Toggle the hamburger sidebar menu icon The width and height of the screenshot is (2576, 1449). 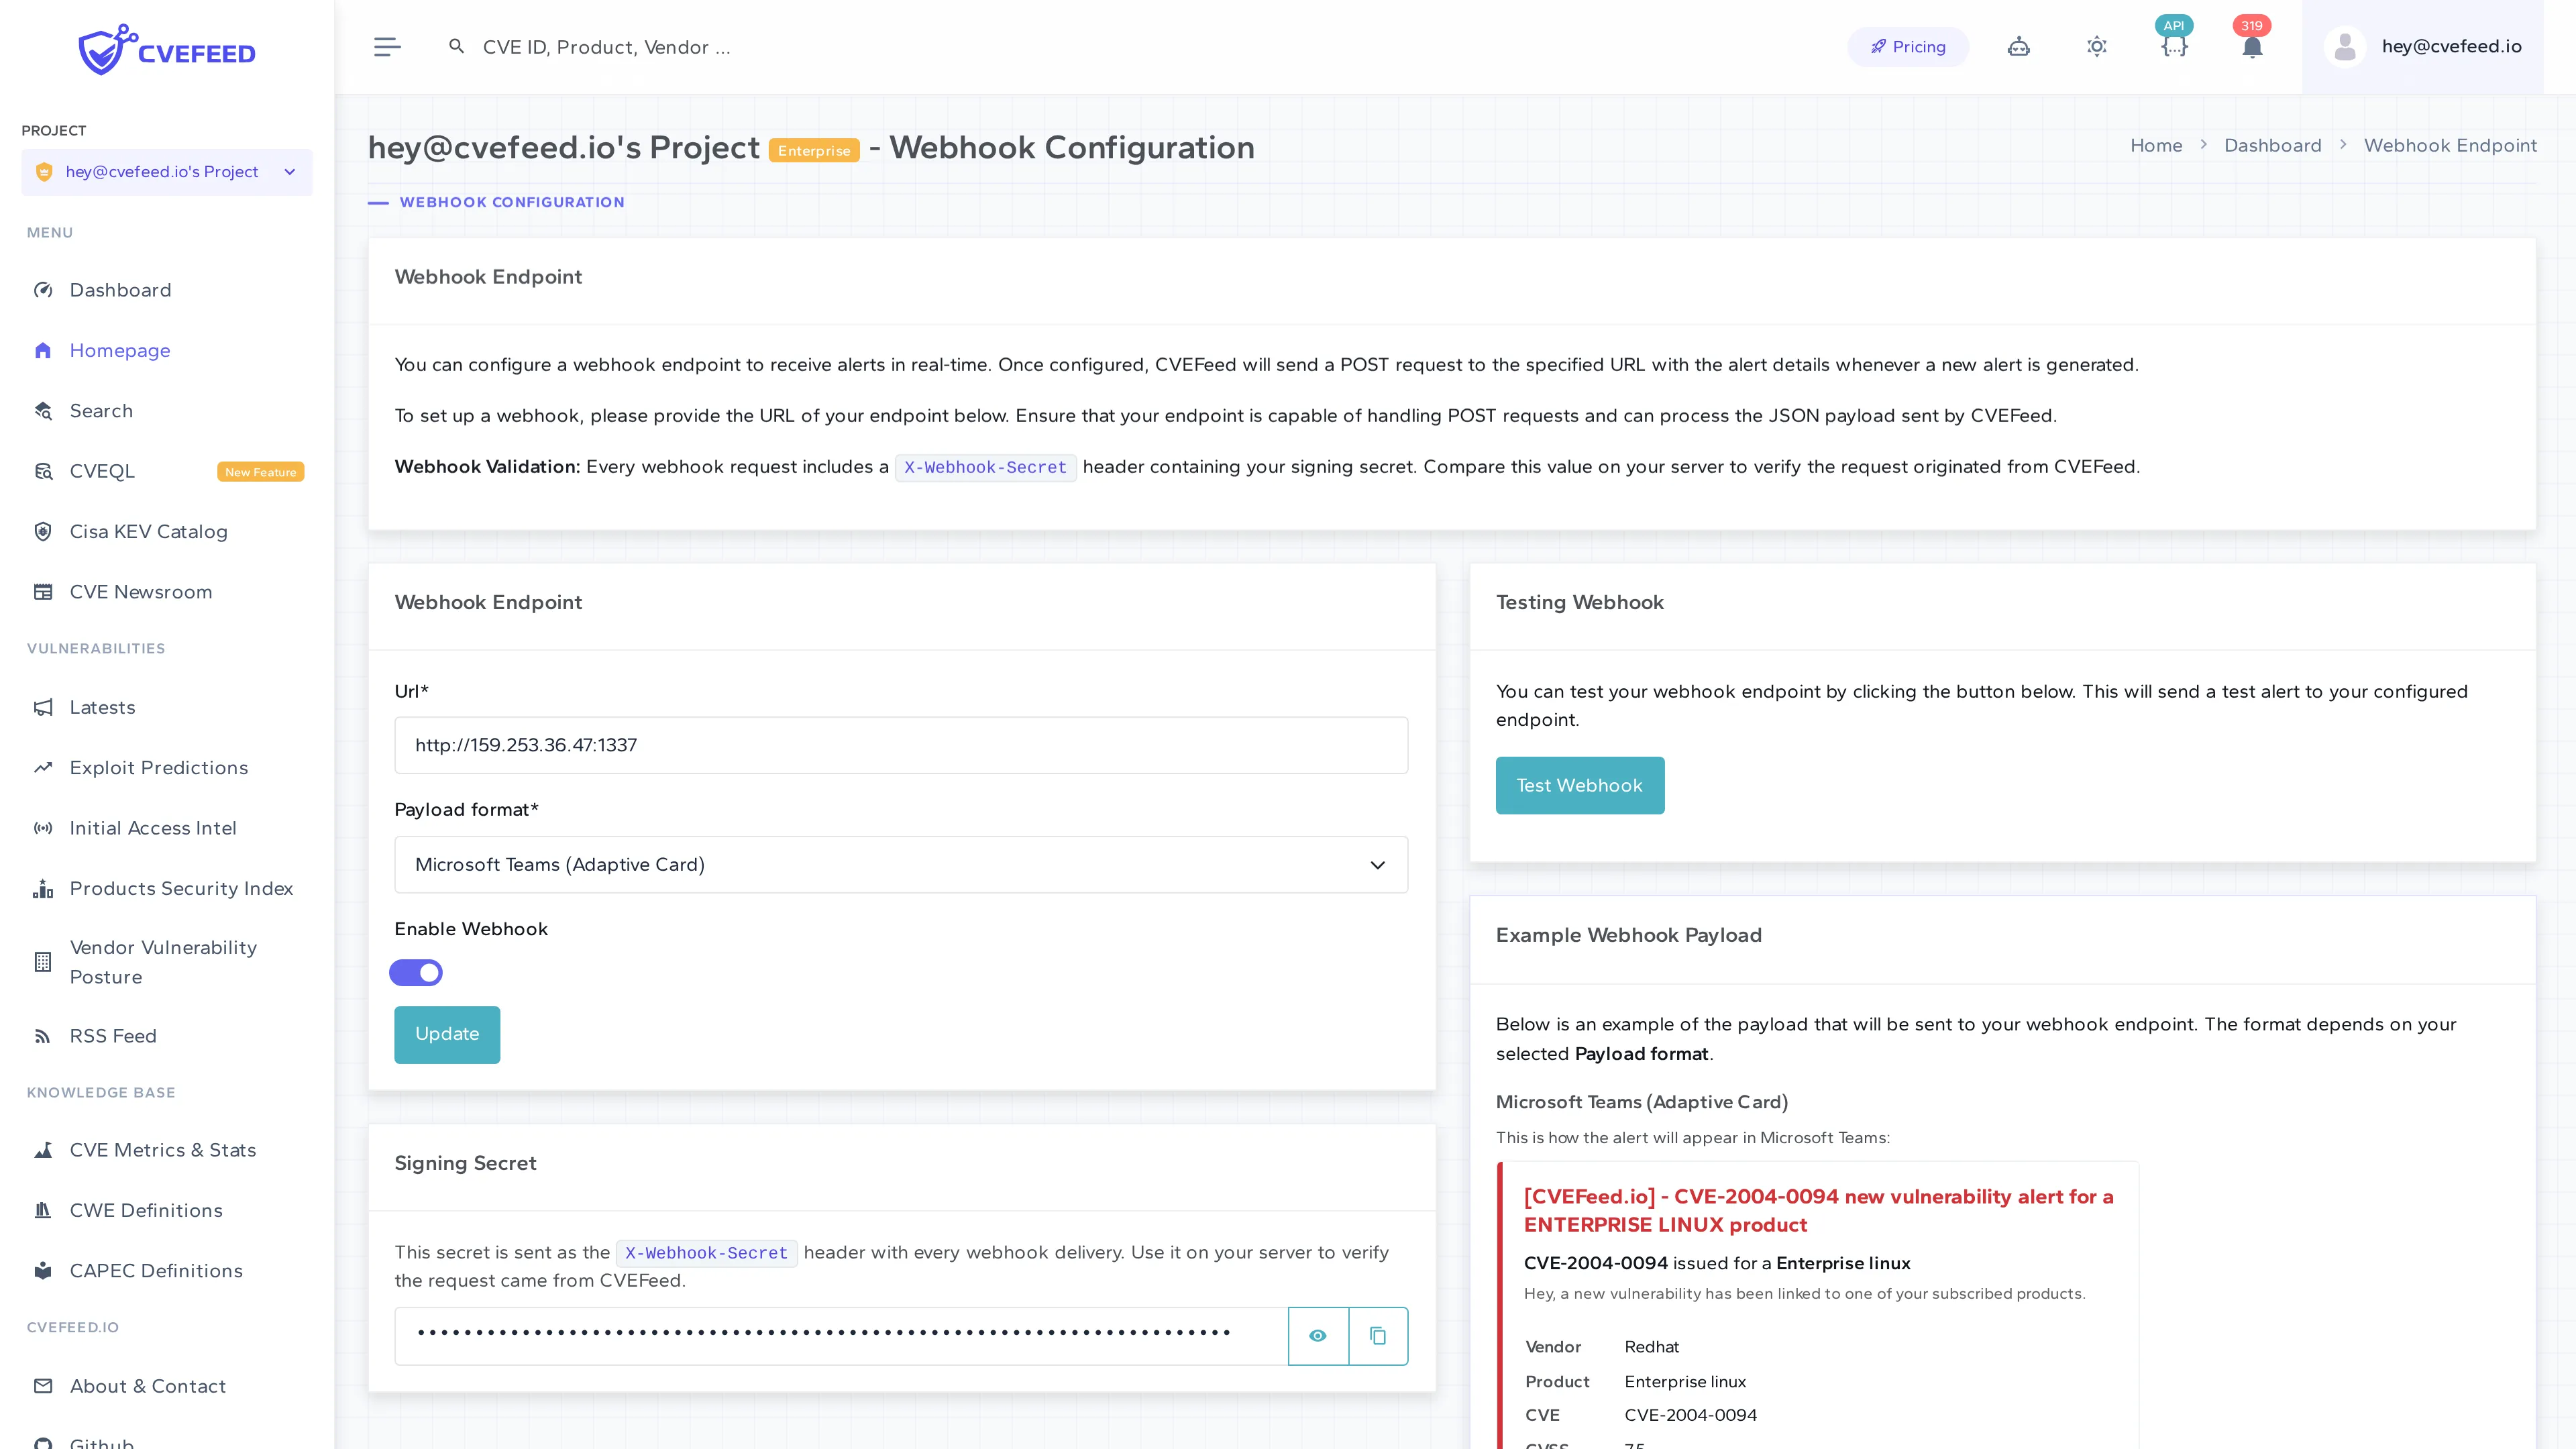click(x=387, y=47)
